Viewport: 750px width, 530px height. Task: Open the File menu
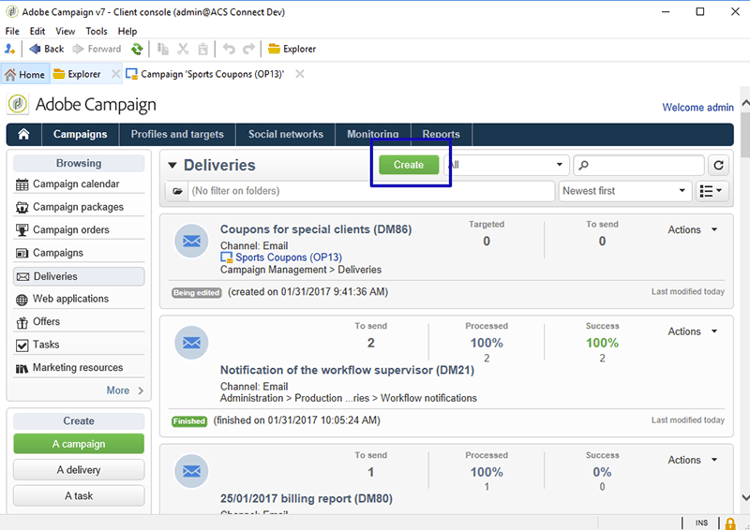[12, 31]
